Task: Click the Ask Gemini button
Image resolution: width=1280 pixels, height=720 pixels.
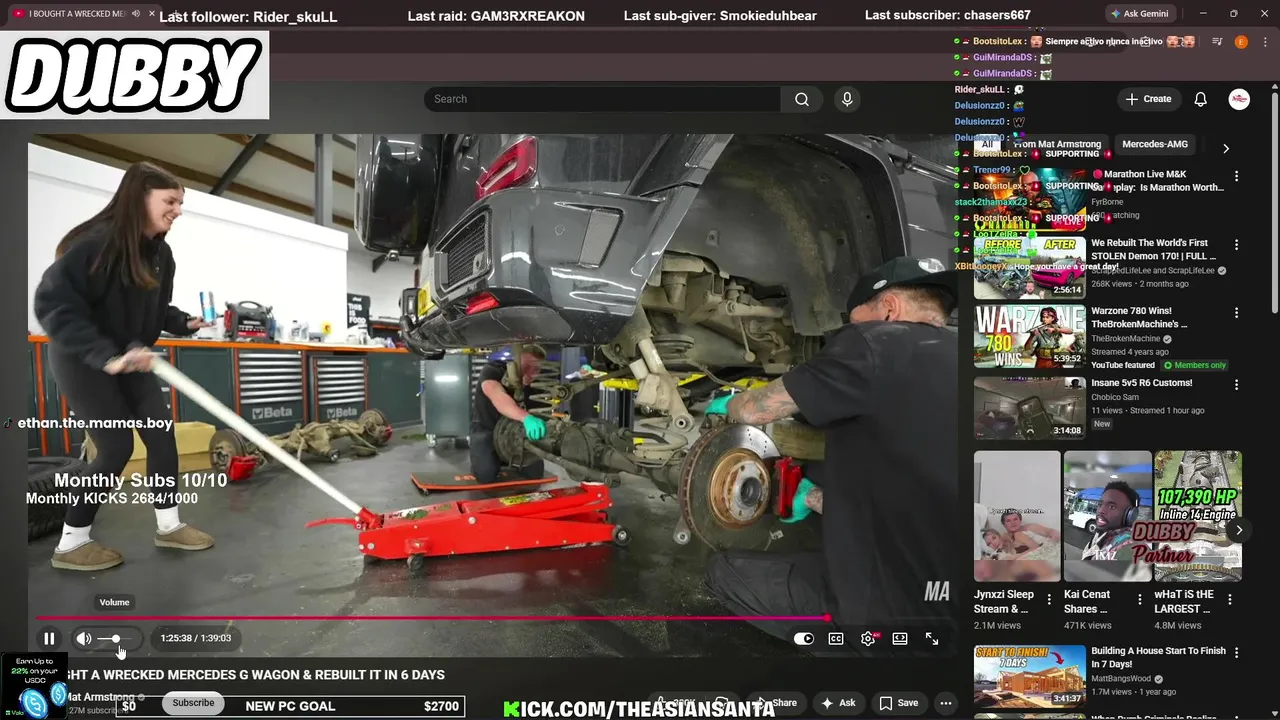Action: point(1139,14)
